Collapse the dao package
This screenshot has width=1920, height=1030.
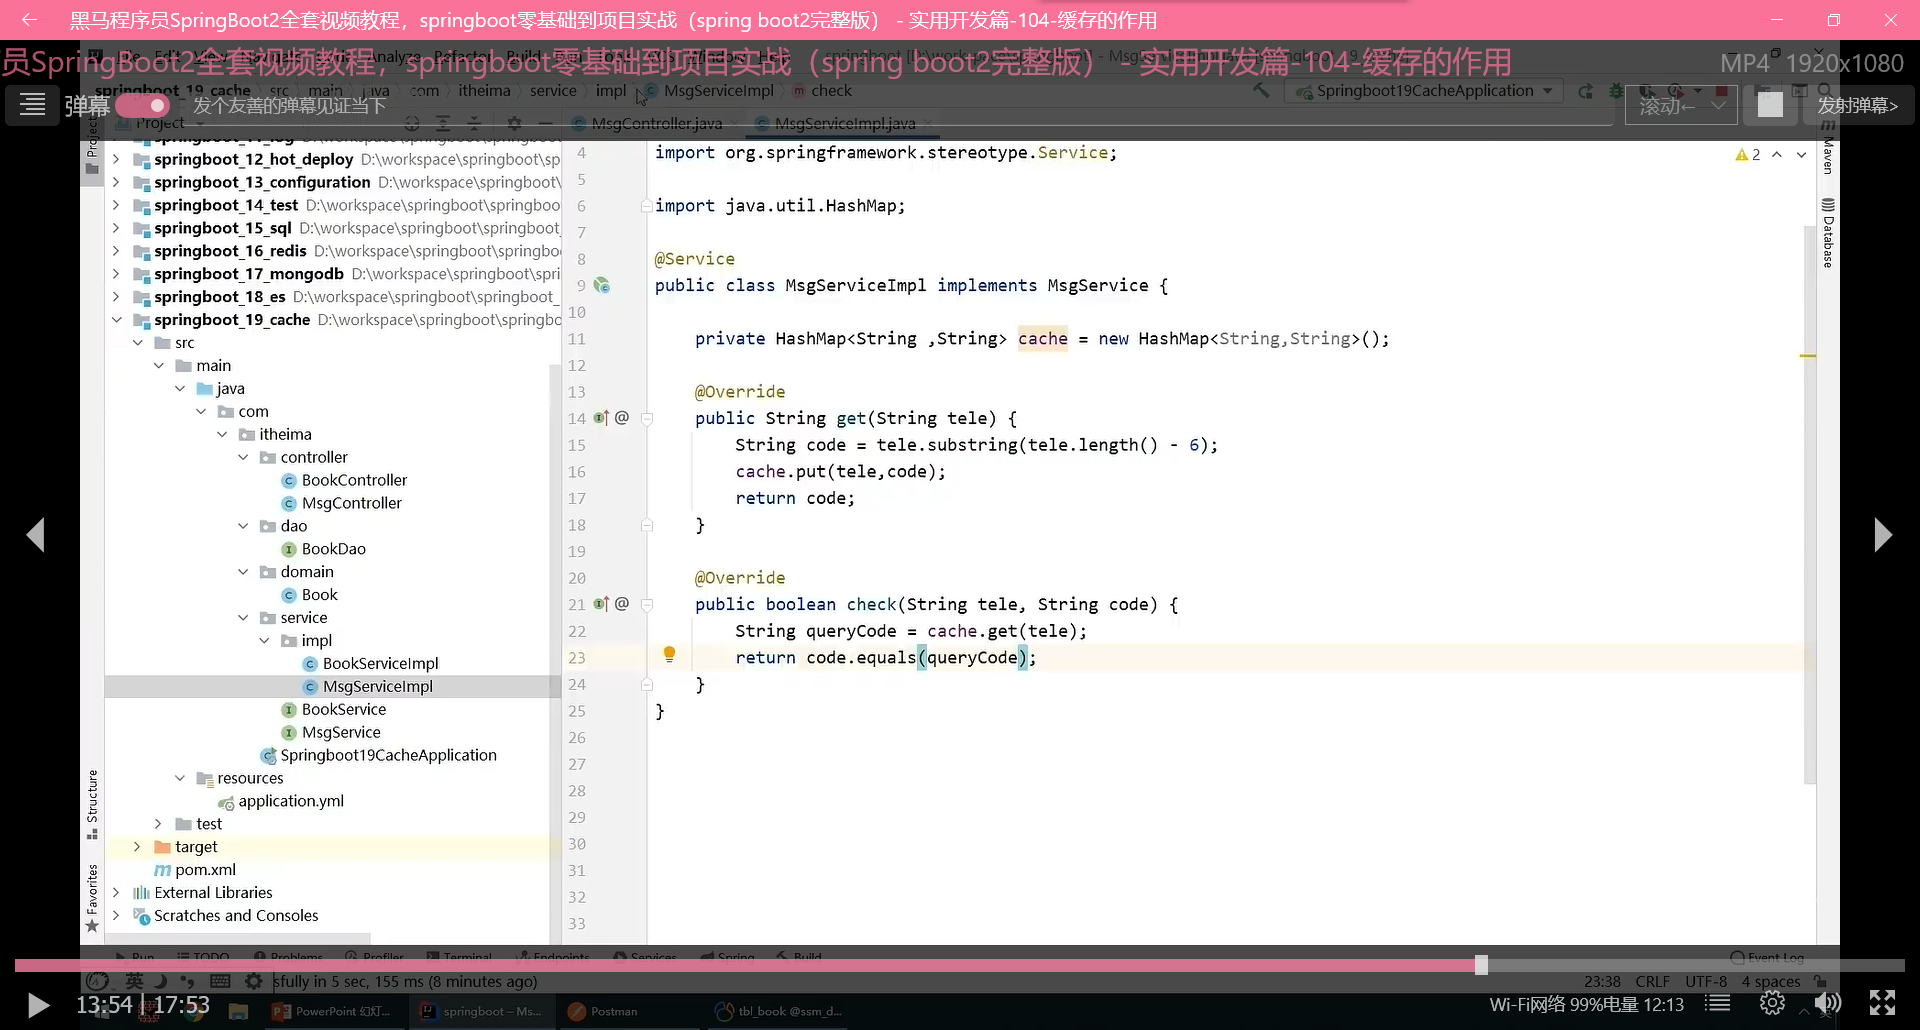tap(243, 526)
